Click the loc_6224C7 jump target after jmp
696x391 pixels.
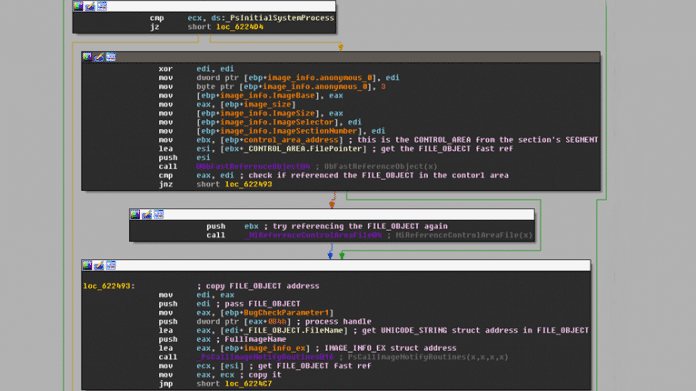click(x=249, y=384)
